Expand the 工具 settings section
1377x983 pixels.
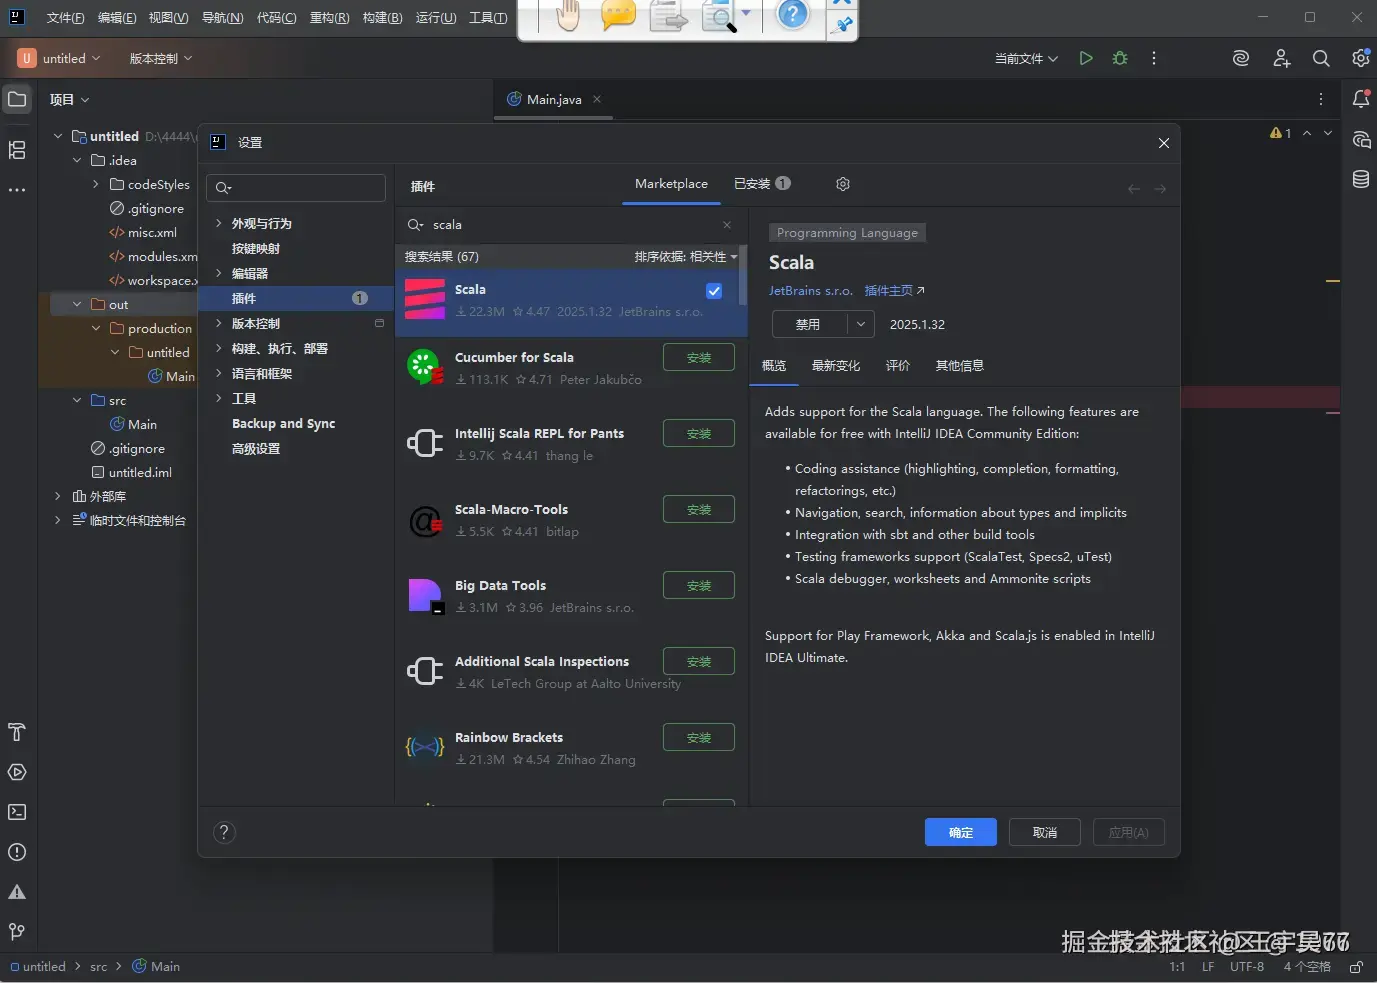[x=219, y=398]
